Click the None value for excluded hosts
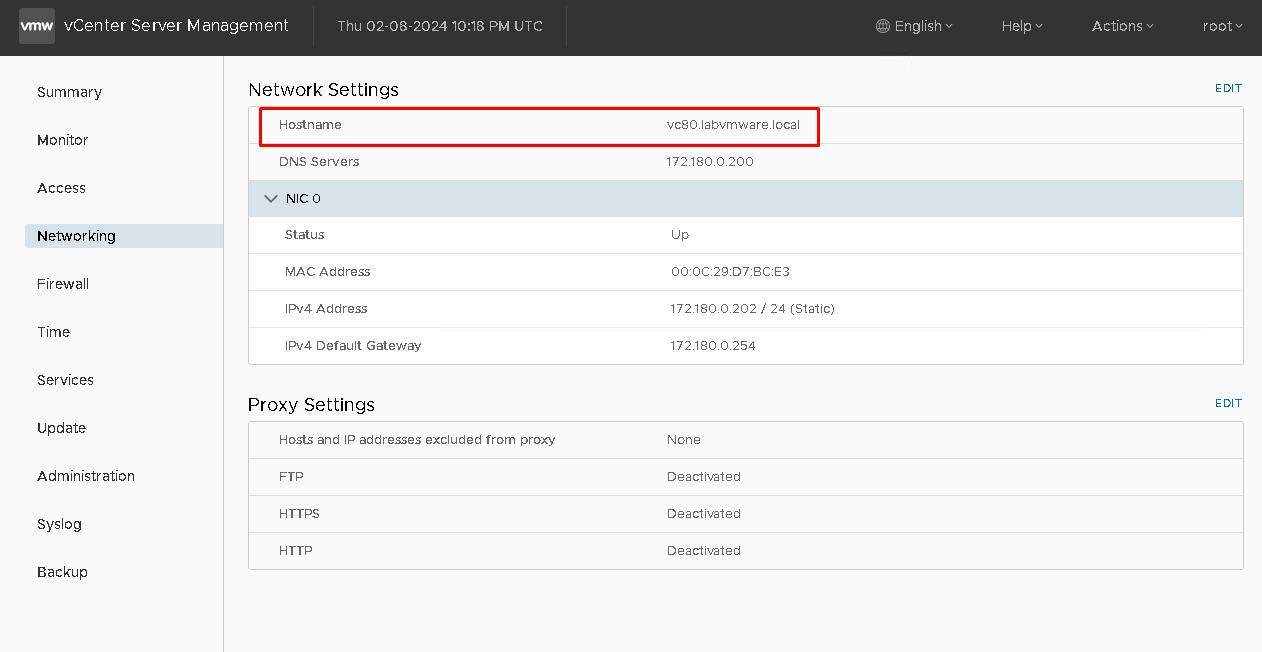The height and width of the screenshot is (652, 1262). click(x=684, y=440)
